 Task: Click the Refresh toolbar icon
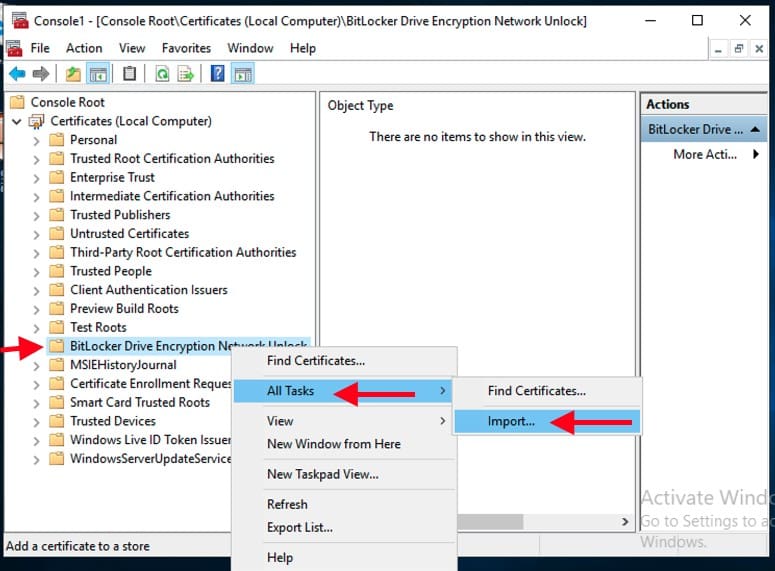161,74
